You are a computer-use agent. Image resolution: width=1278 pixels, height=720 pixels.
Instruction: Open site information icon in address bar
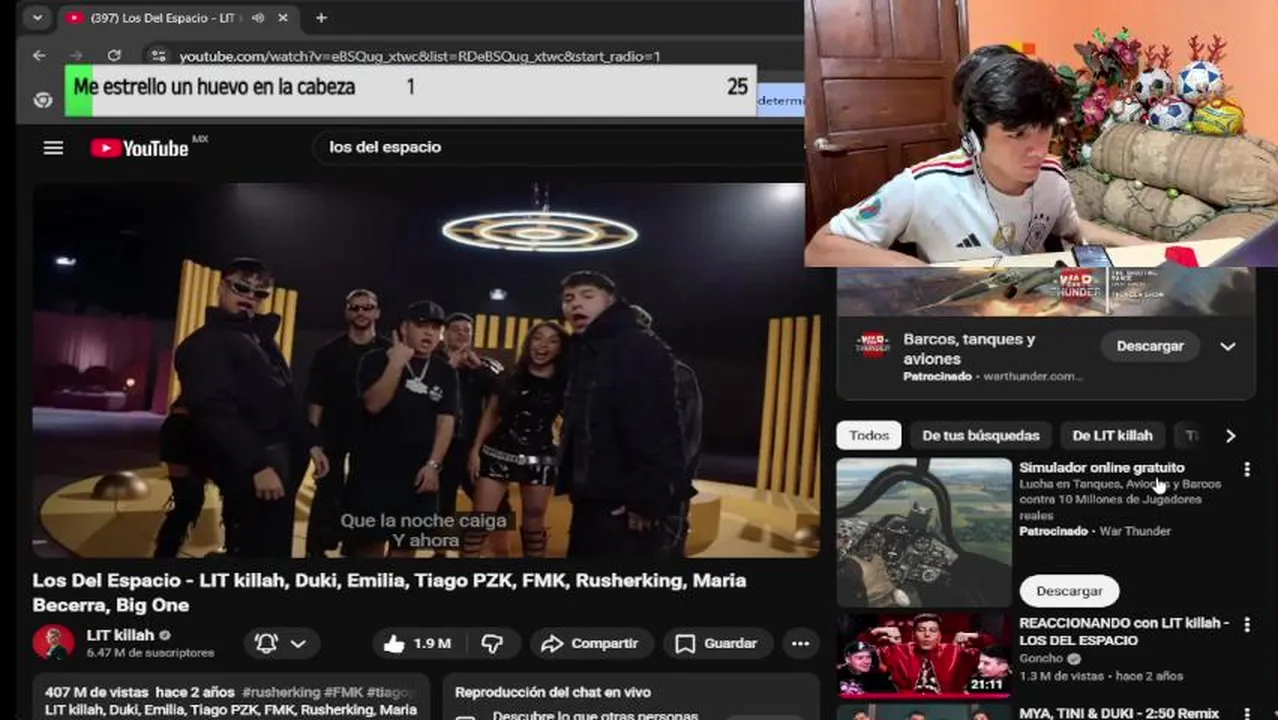click(x=157, y=56)
